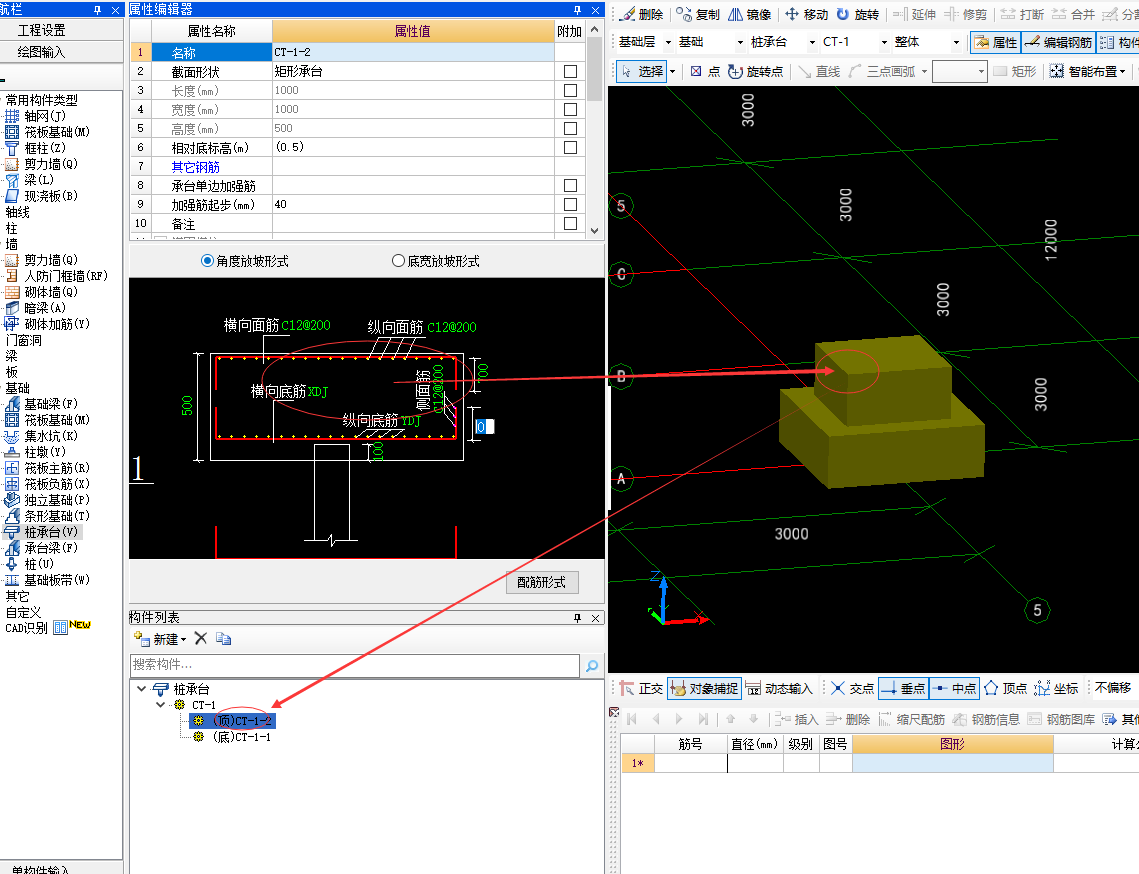Open the Select tool dropdown arrow
The image size is (1139, 874).
pyautogui.click(x=673, y=71)
